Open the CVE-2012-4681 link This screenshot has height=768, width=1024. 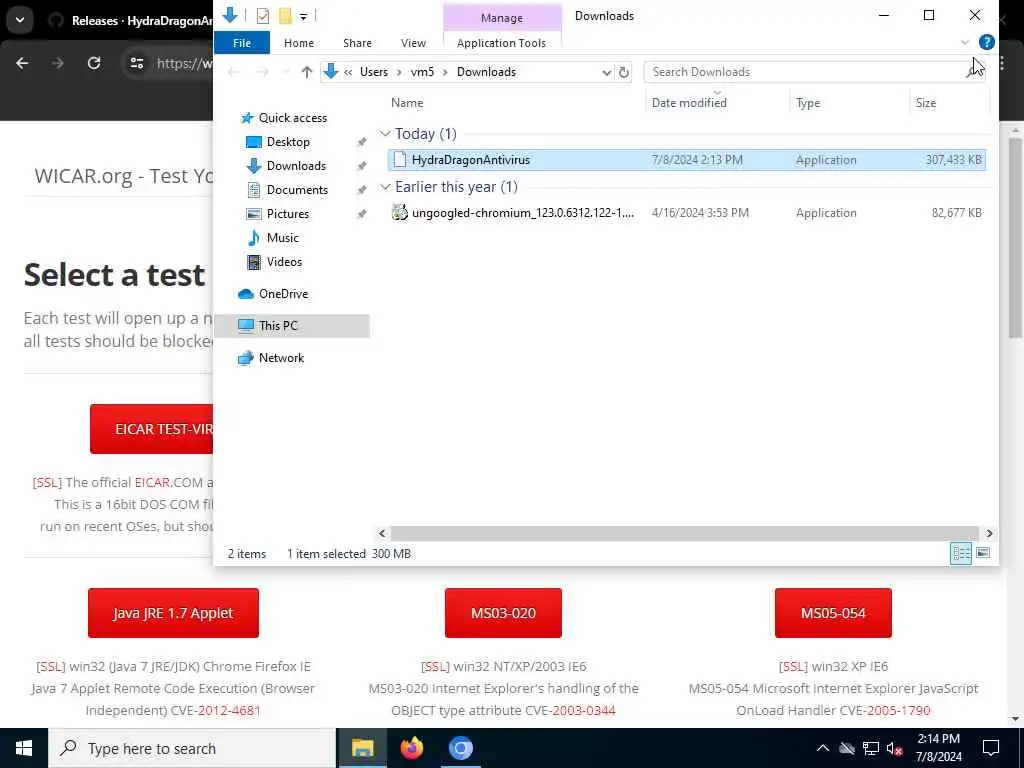click(229, 711)
